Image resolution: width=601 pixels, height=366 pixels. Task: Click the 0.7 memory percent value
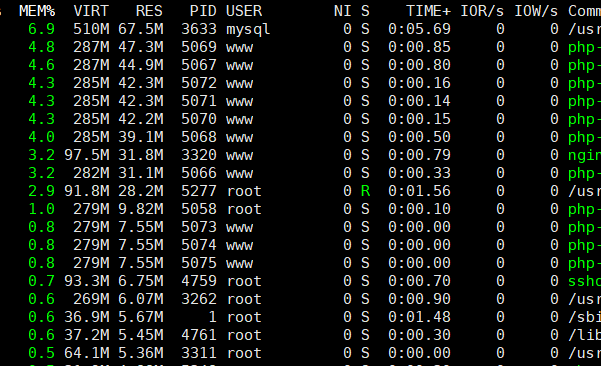tap(41, 281)
